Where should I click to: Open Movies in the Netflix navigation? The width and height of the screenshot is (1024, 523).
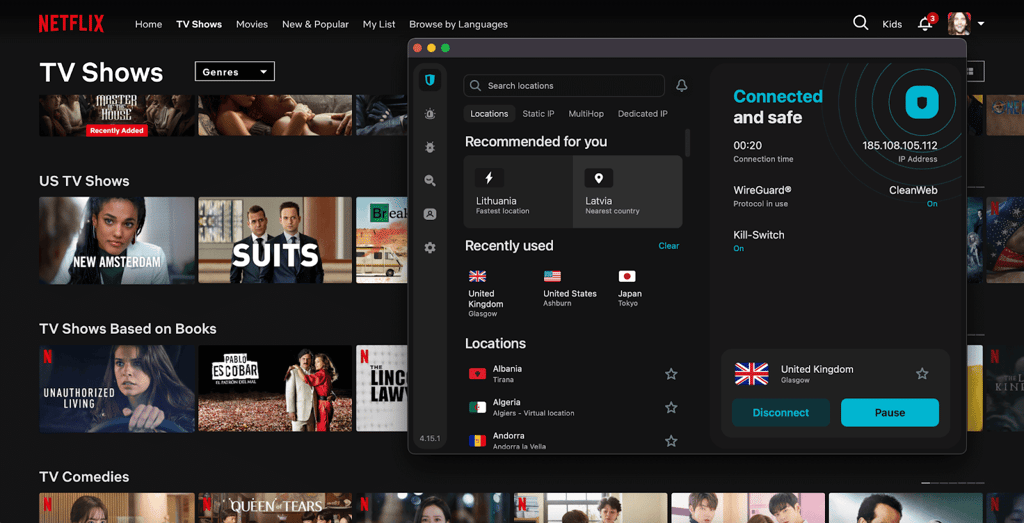click(x=252, y=24)
